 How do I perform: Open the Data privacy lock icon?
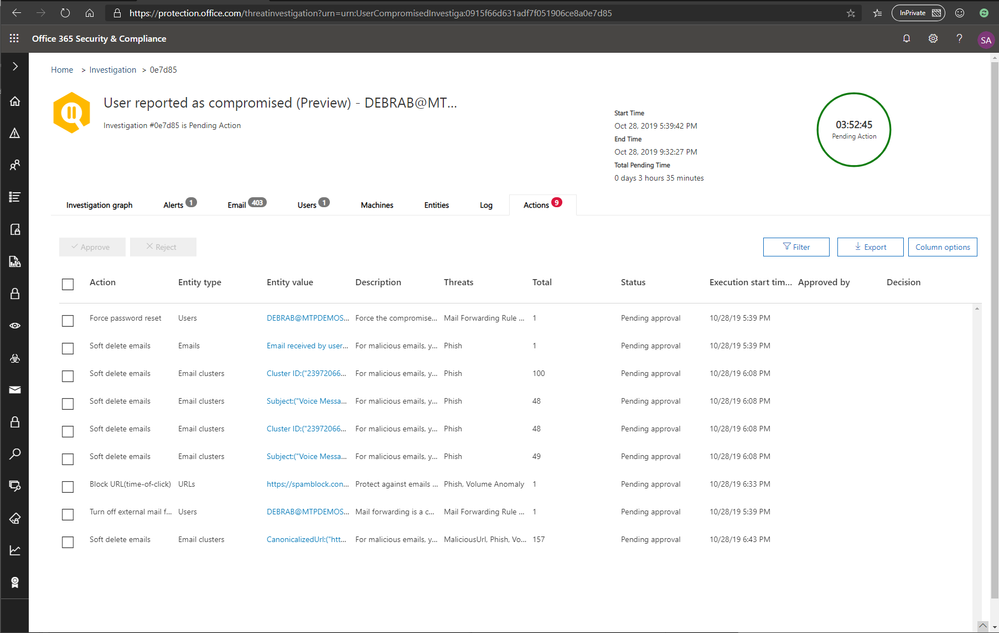tap(15, 422)
